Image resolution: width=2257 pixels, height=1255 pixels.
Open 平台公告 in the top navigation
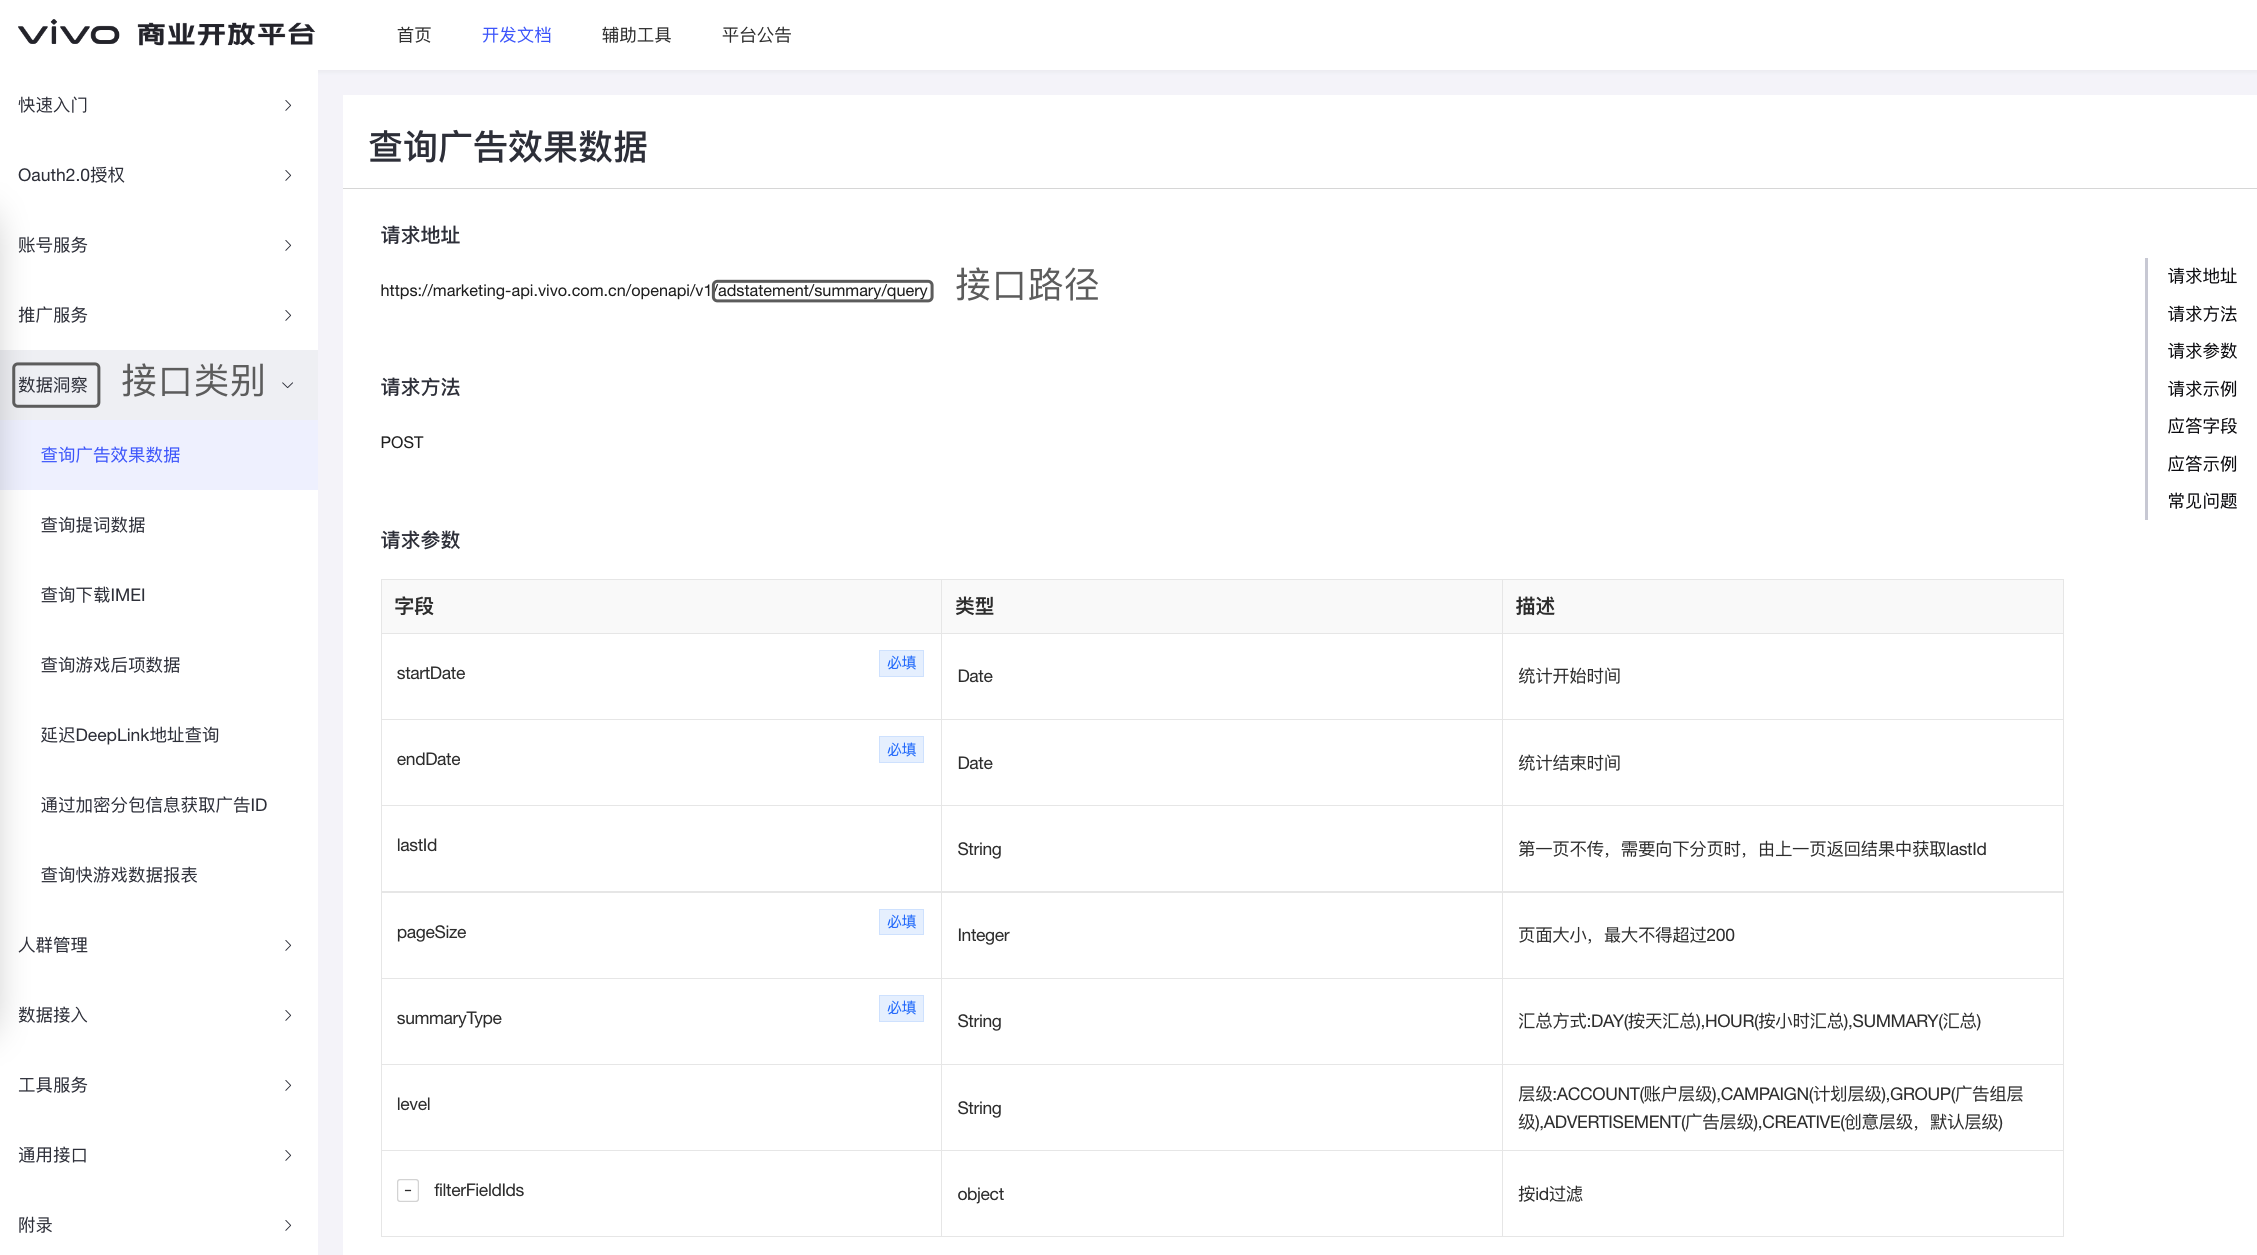(x=756, y=35)
